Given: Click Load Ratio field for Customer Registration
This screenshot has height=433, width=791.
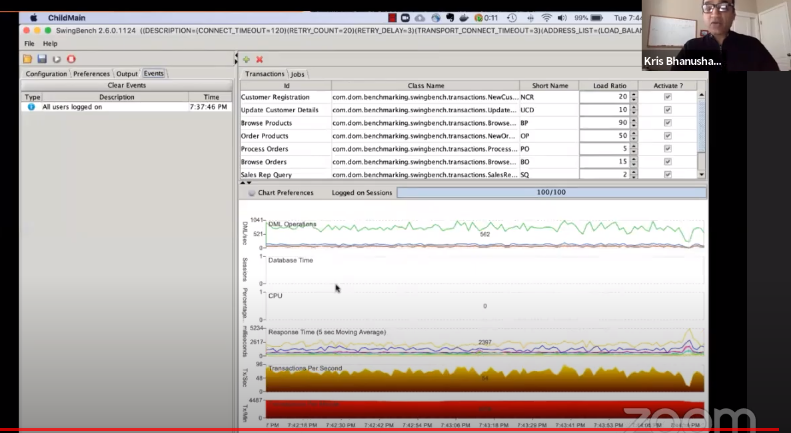Looking at the screenshot, I should [604, 97].
